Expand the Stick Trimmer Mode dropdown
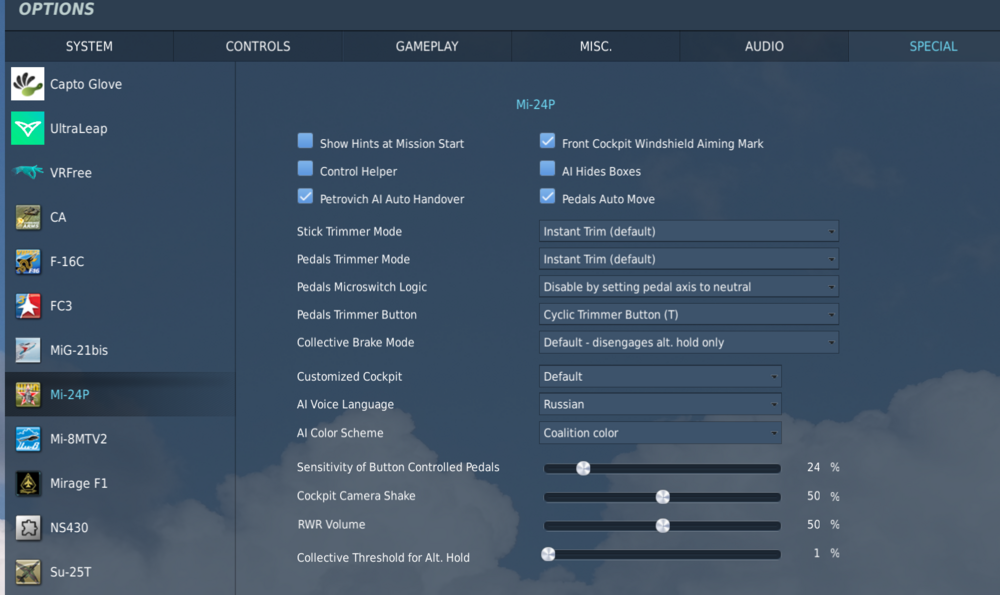Screen dimensions: 1000x595 [x=688, y=231]
